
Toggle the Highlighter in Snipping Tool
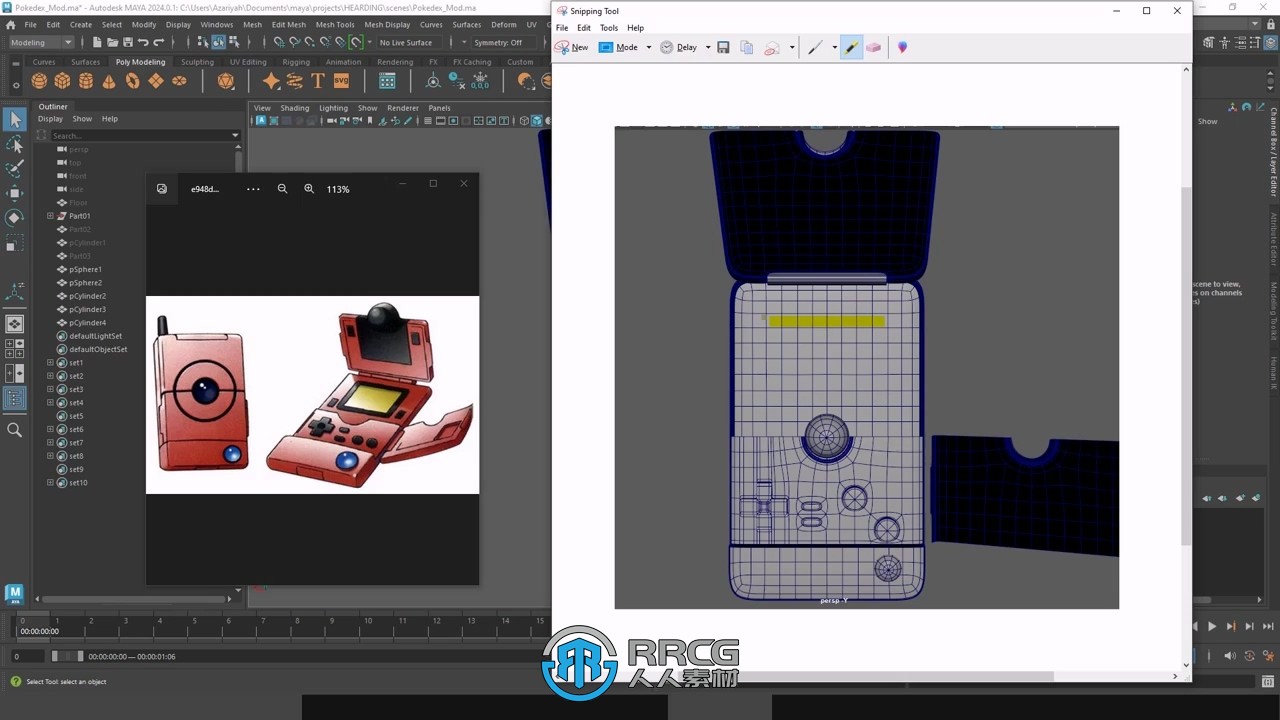[851, 47]
